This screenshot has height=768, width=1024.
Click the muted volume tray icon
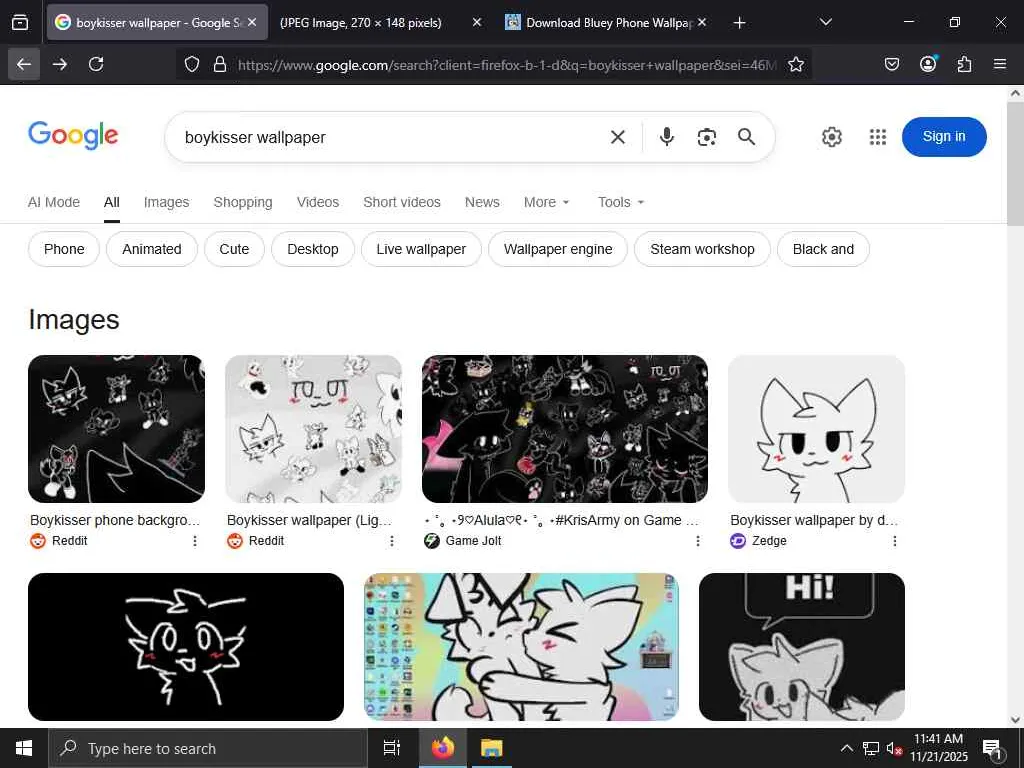click(x=894, y=748)
